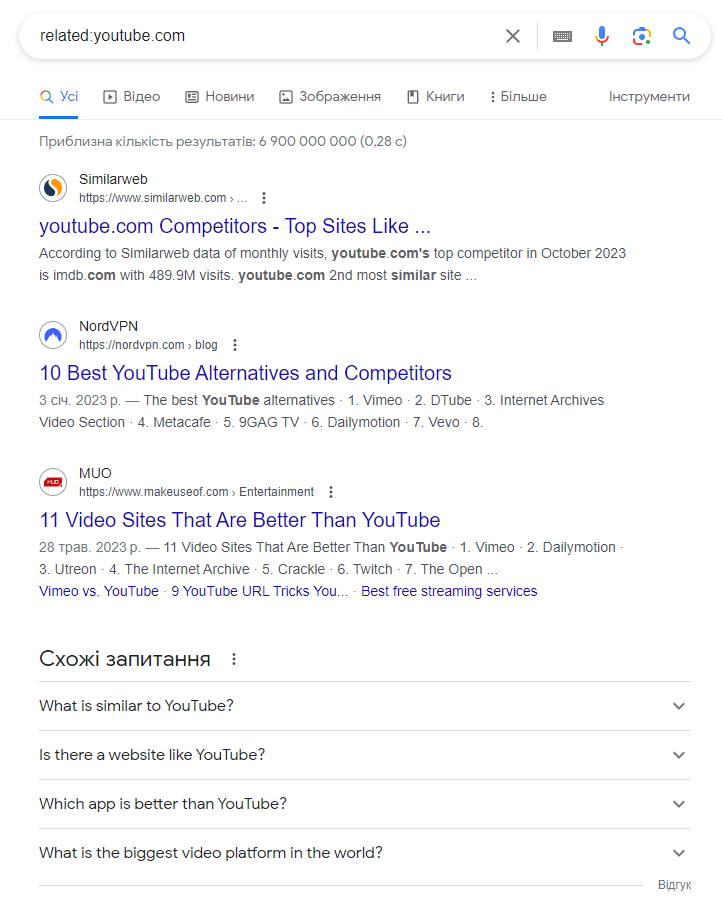722x901 pixels.
Task: Open "10 Best YouTube Alternatives and Competitors" link
Action: (x=245, y=373)
